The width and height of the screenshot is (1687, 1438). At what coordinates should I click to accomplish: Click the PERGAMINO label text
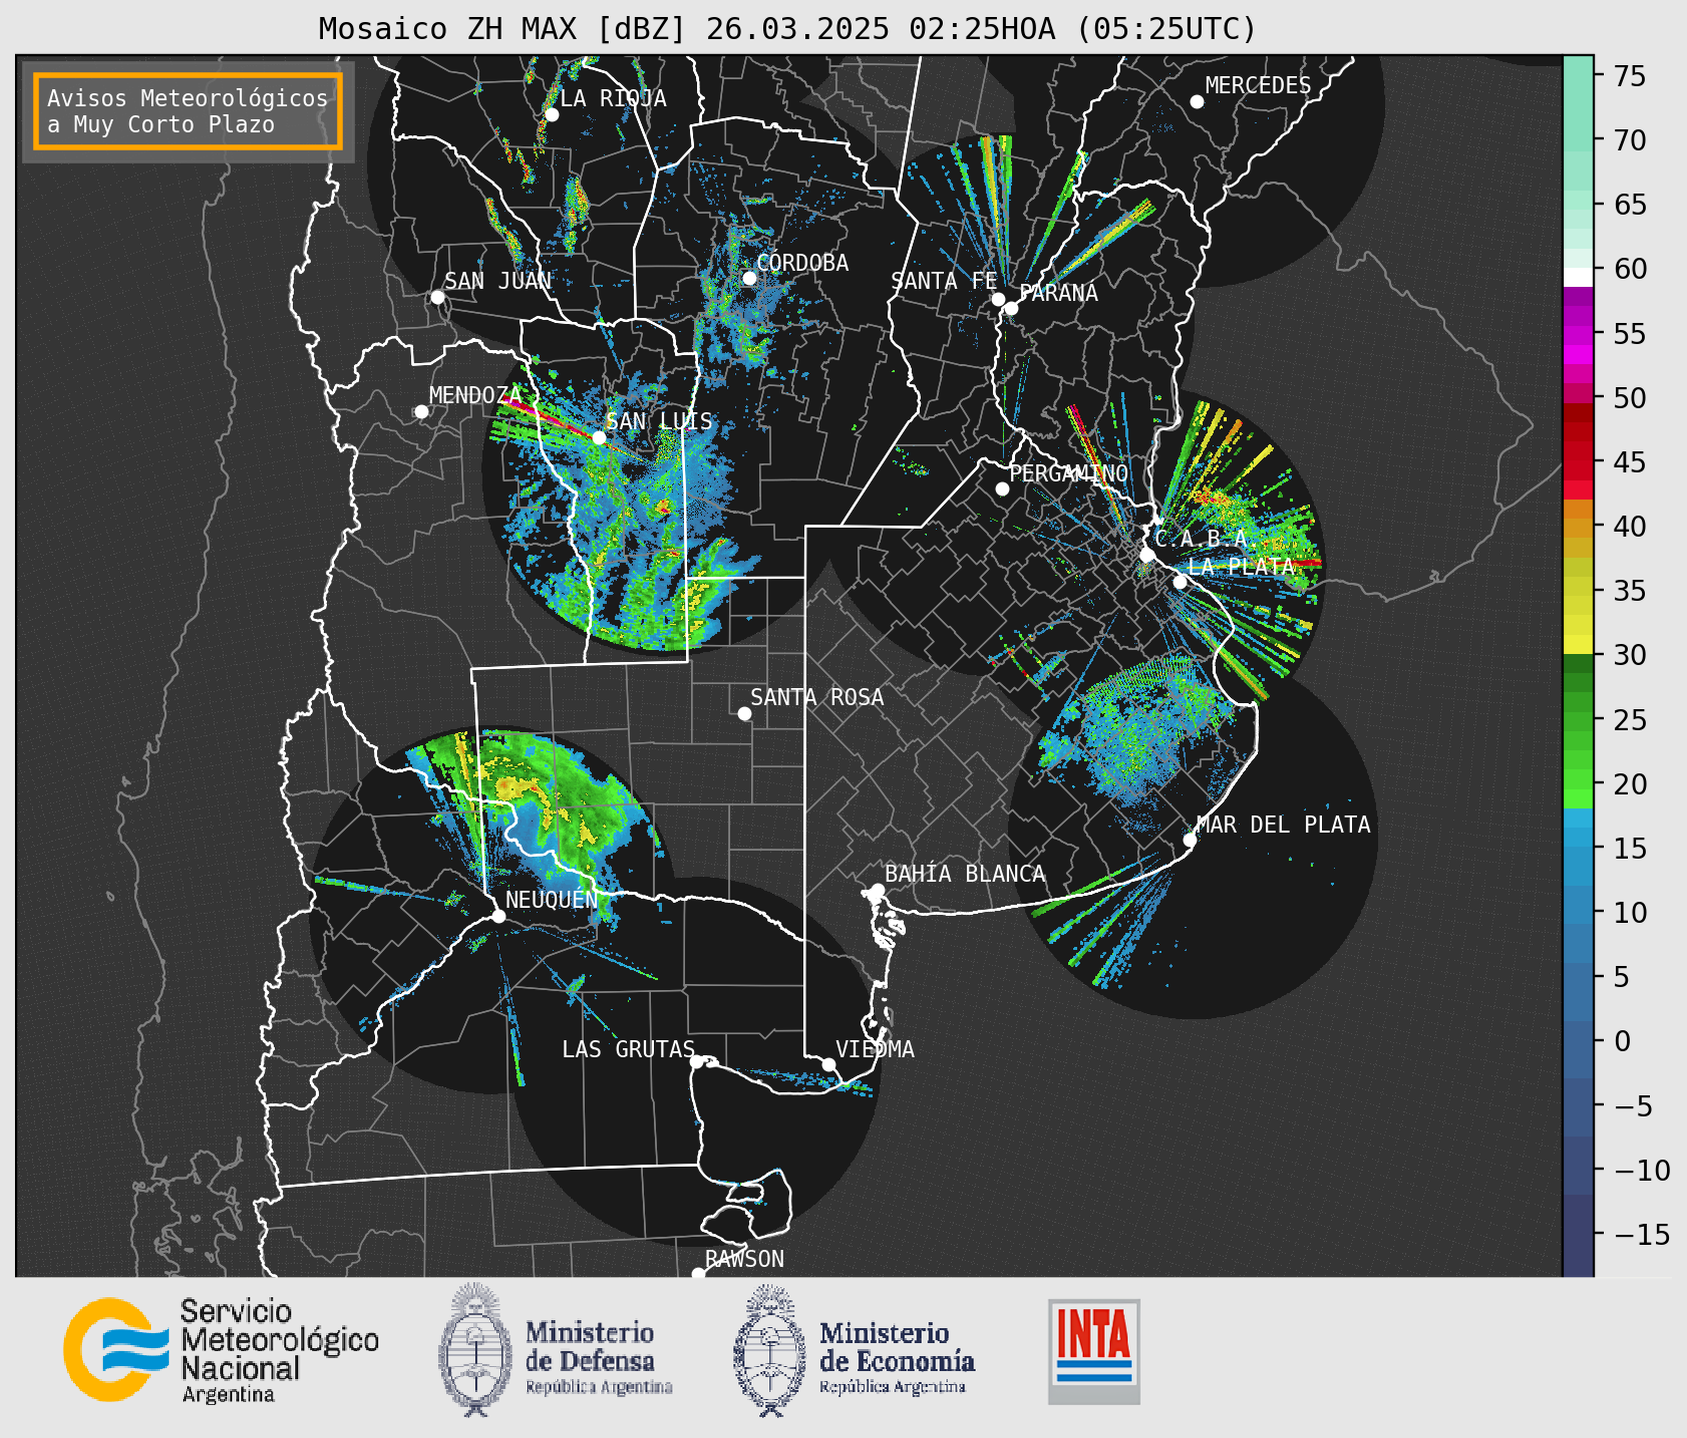(x=1069, y=473)
